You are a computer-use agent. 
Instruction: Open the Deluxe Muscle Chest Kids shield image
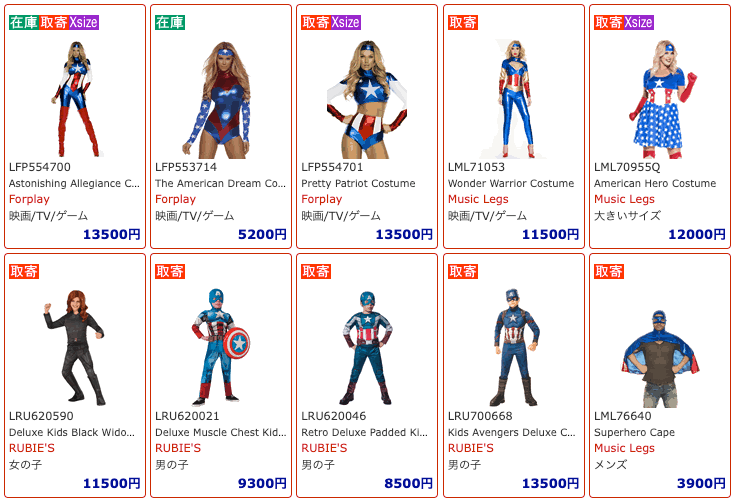pos(220,348)
